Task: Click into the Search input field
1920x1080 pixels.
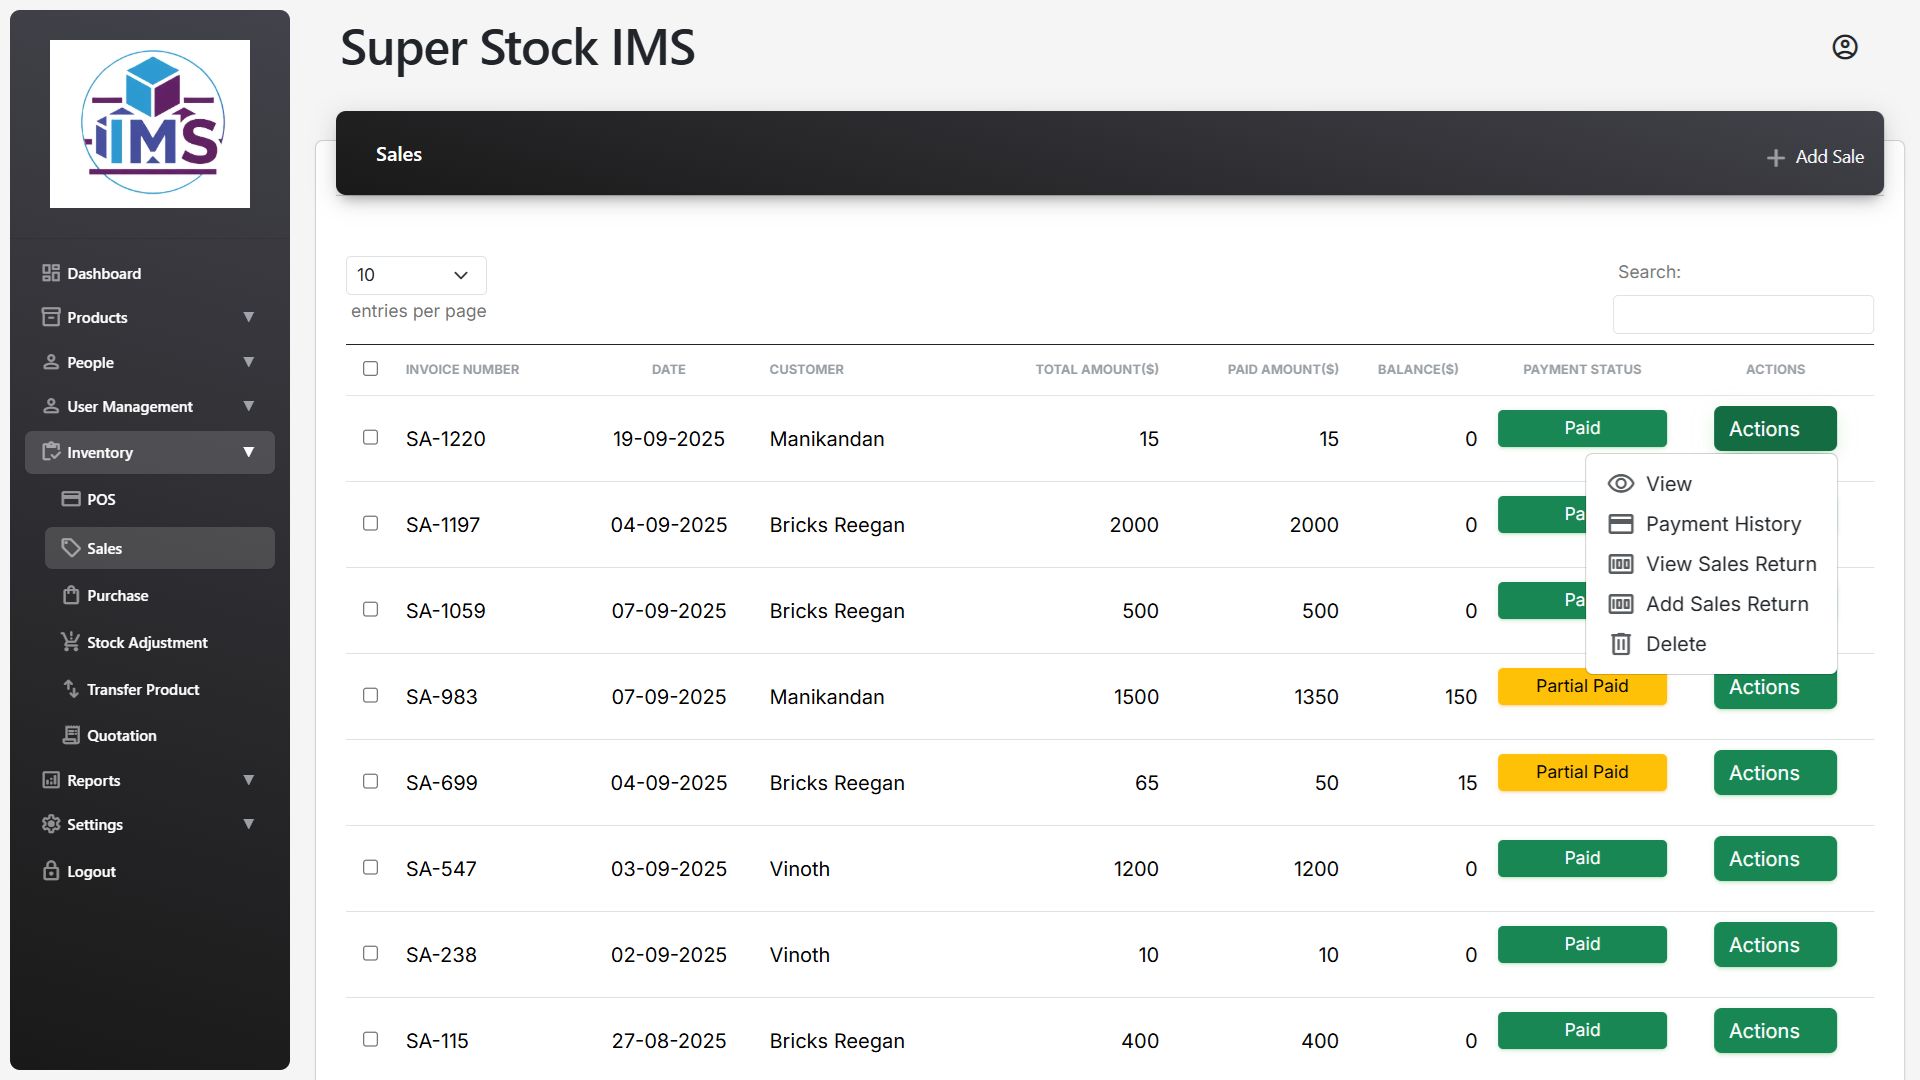Action: 1742,315
